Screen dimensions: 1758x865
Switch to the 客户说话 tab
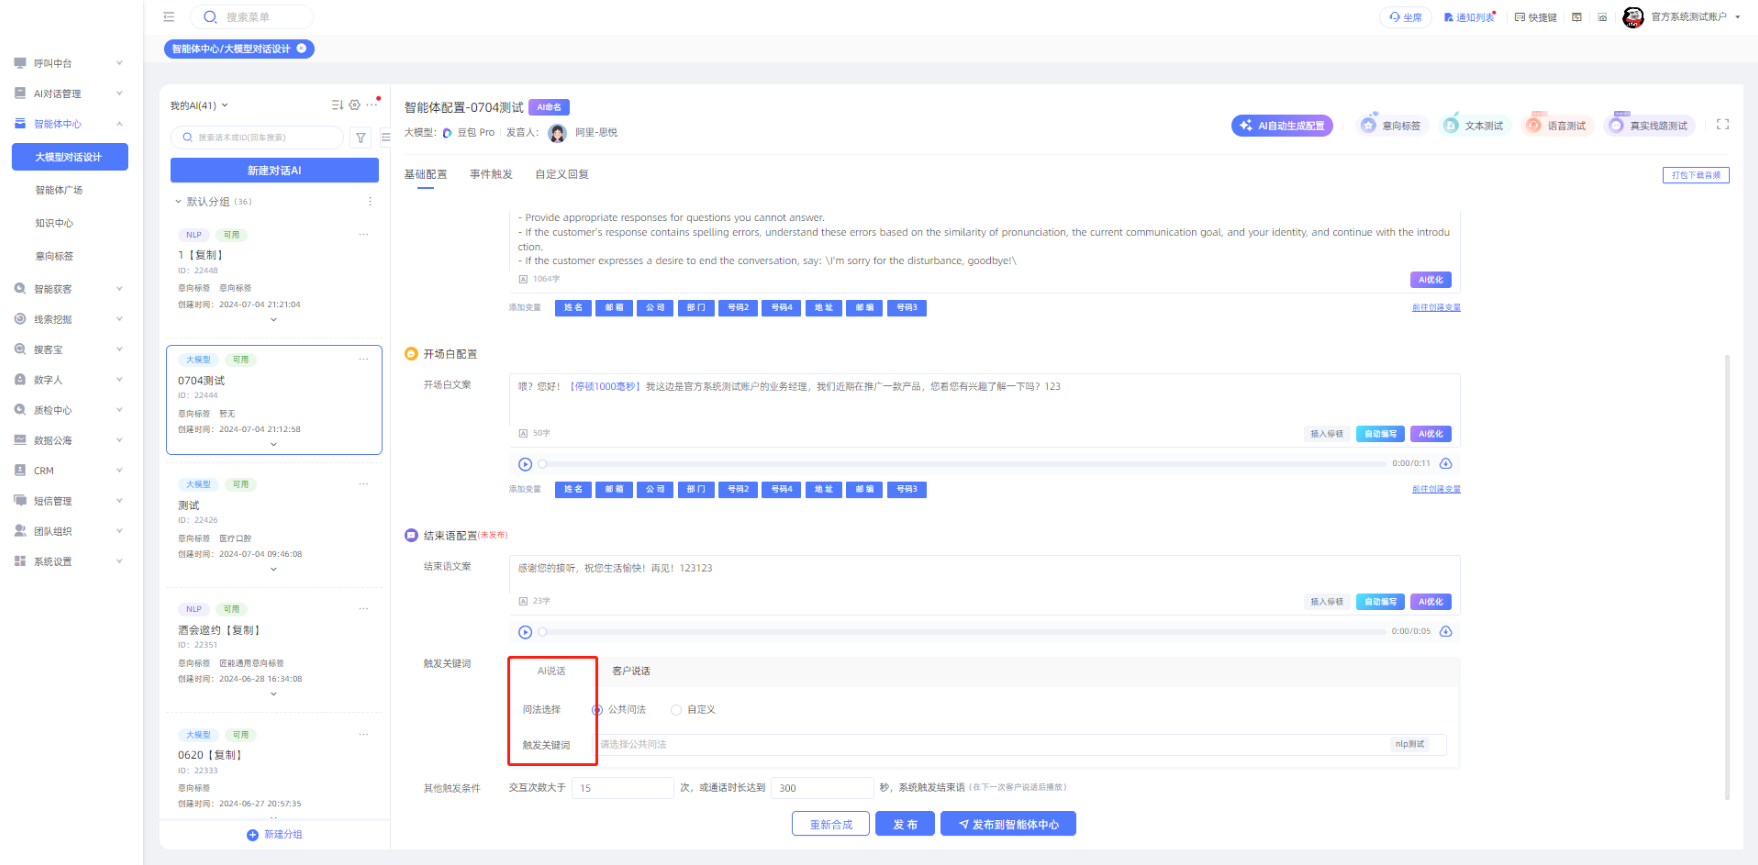631,671
